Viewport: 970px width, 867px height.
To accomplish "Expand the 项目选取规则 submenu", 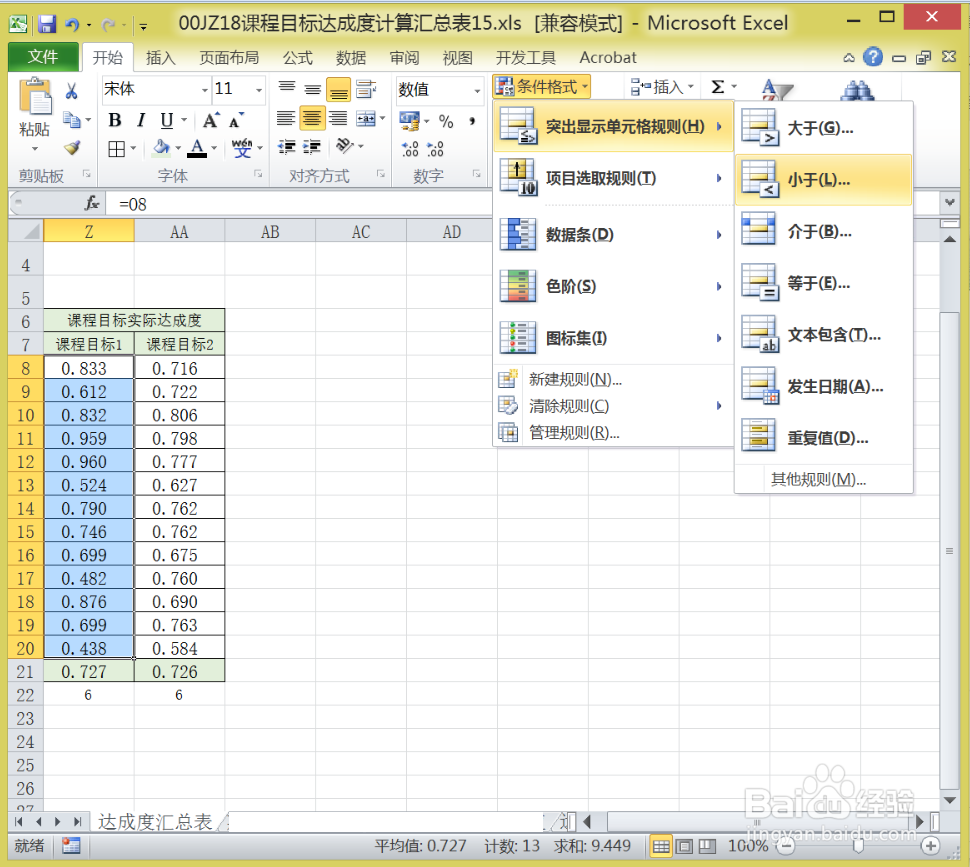I will point(613,179).
